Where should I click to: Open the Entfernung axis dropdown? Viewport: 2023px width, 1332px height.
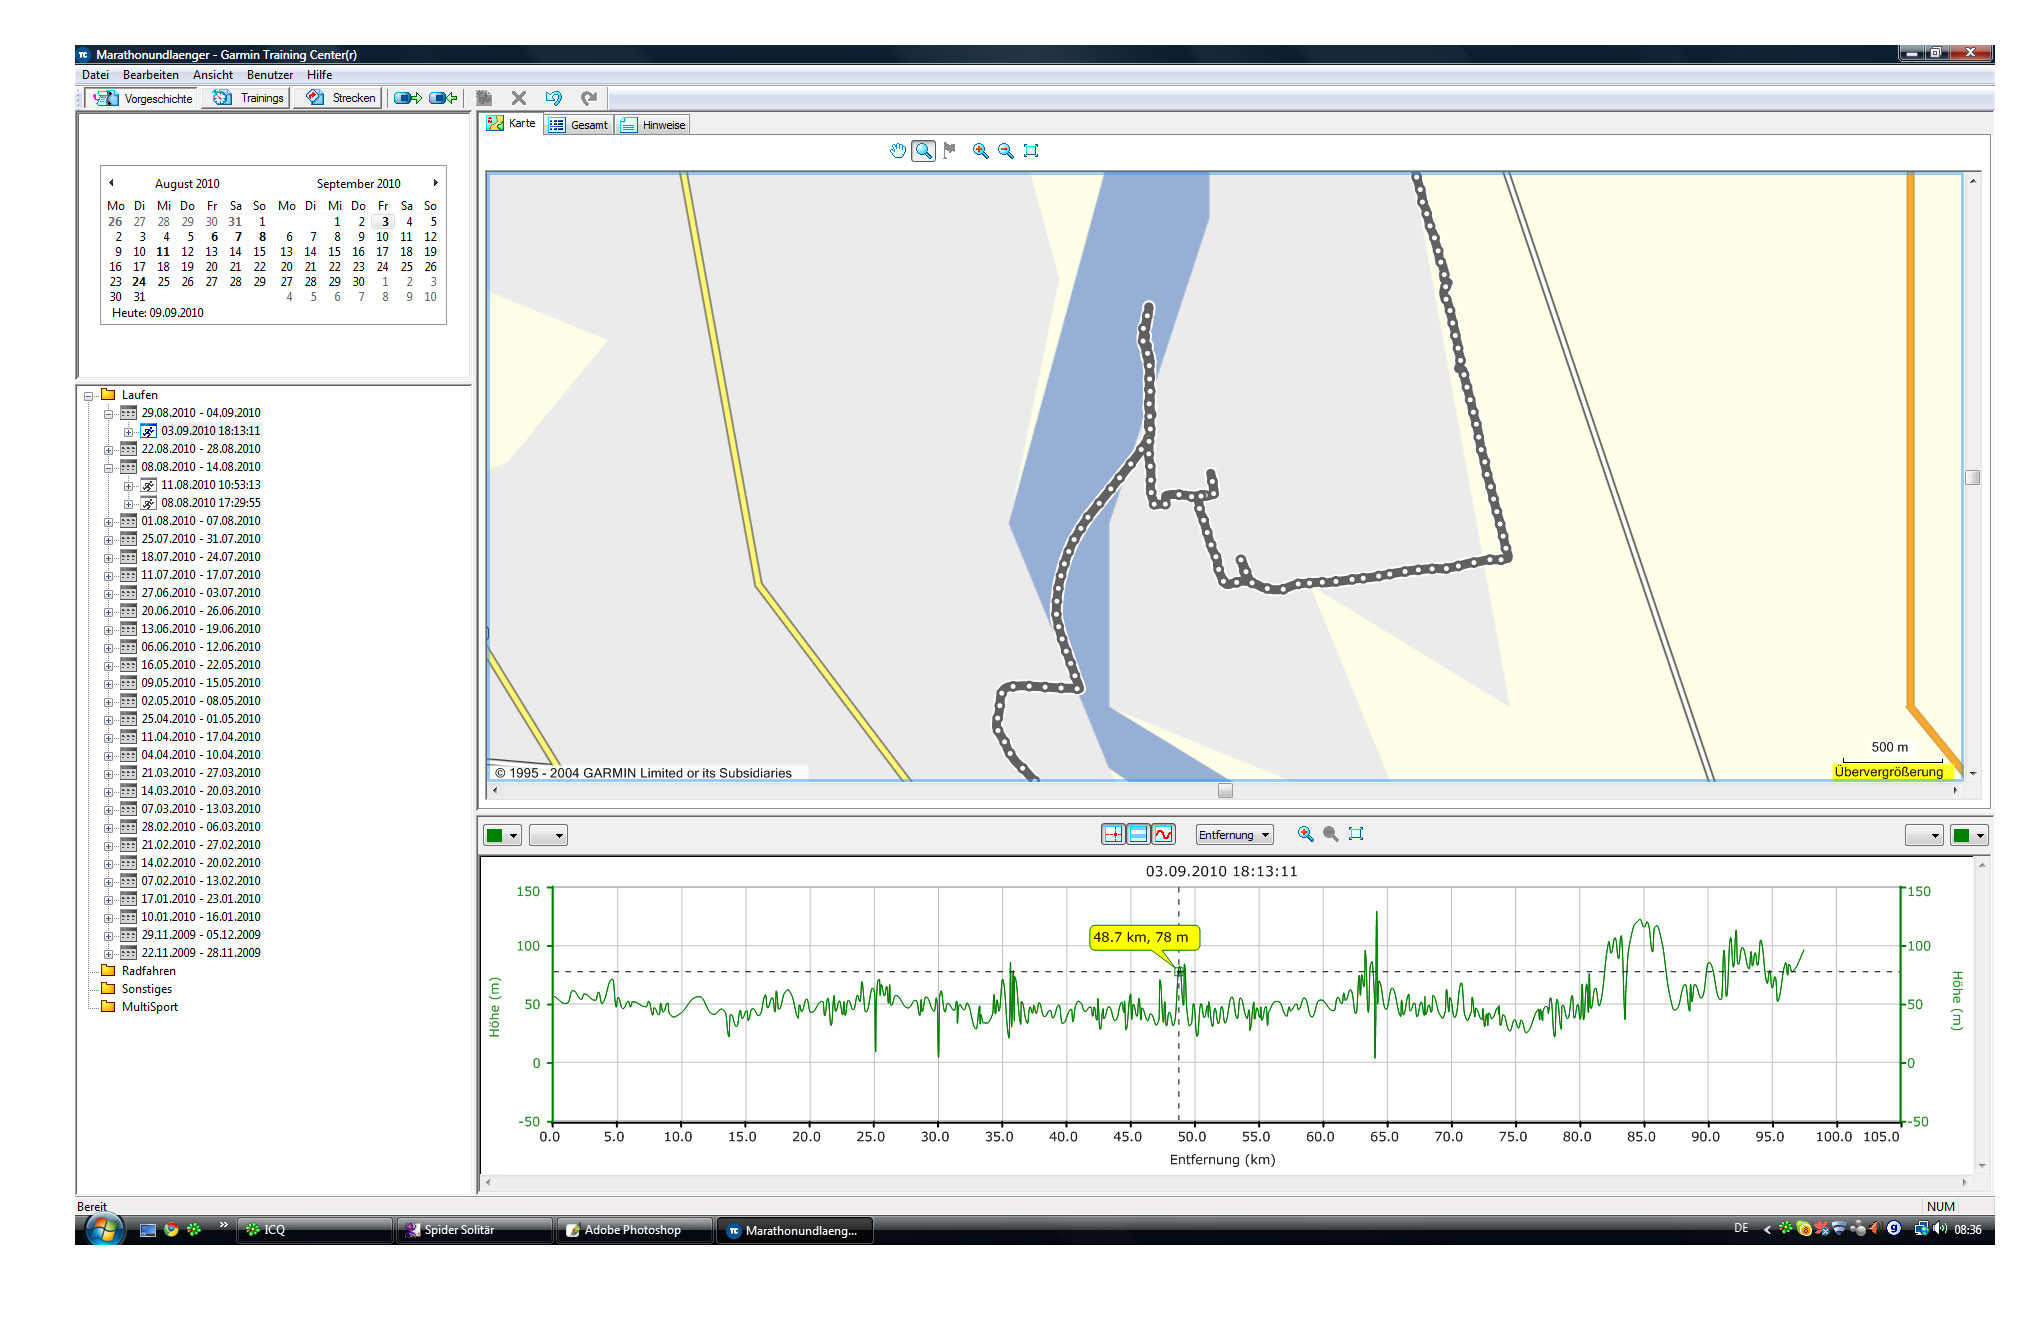point(1234,835)
